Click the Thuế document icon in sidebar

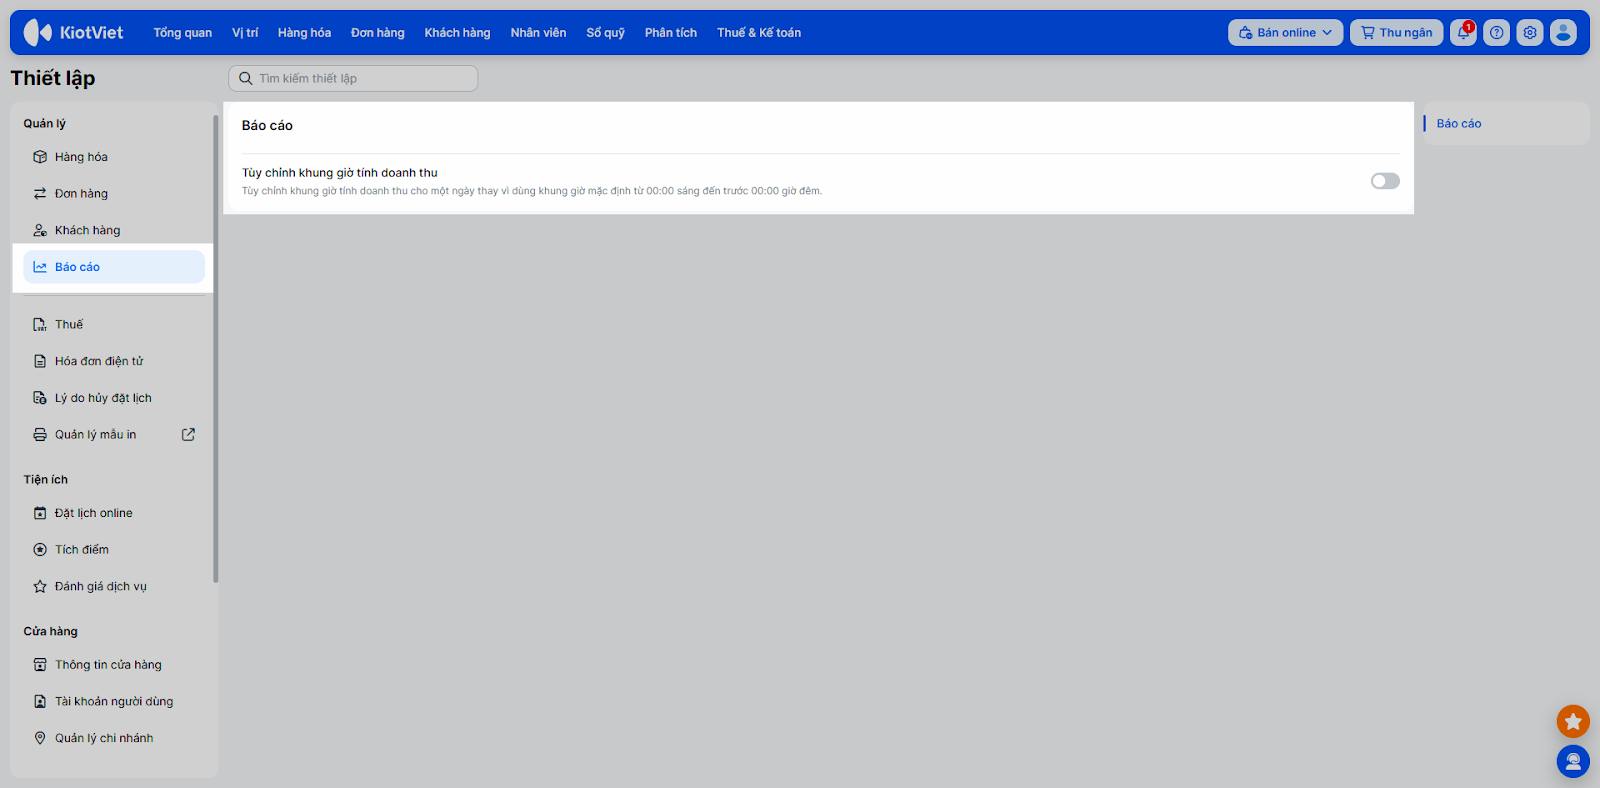coord(40,324)
